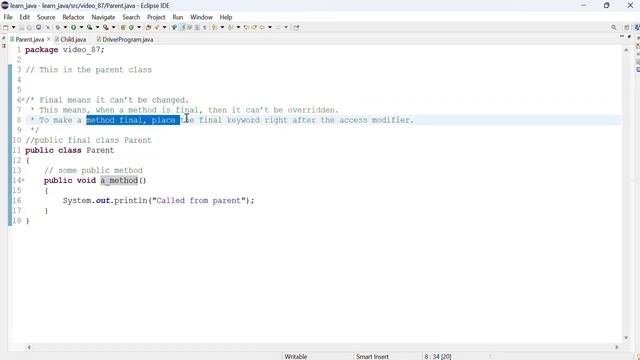Click the Forward navigation arrow icon
Viewport: 640px width, 360px height.
pyautogui.click(x=278, y=27)
